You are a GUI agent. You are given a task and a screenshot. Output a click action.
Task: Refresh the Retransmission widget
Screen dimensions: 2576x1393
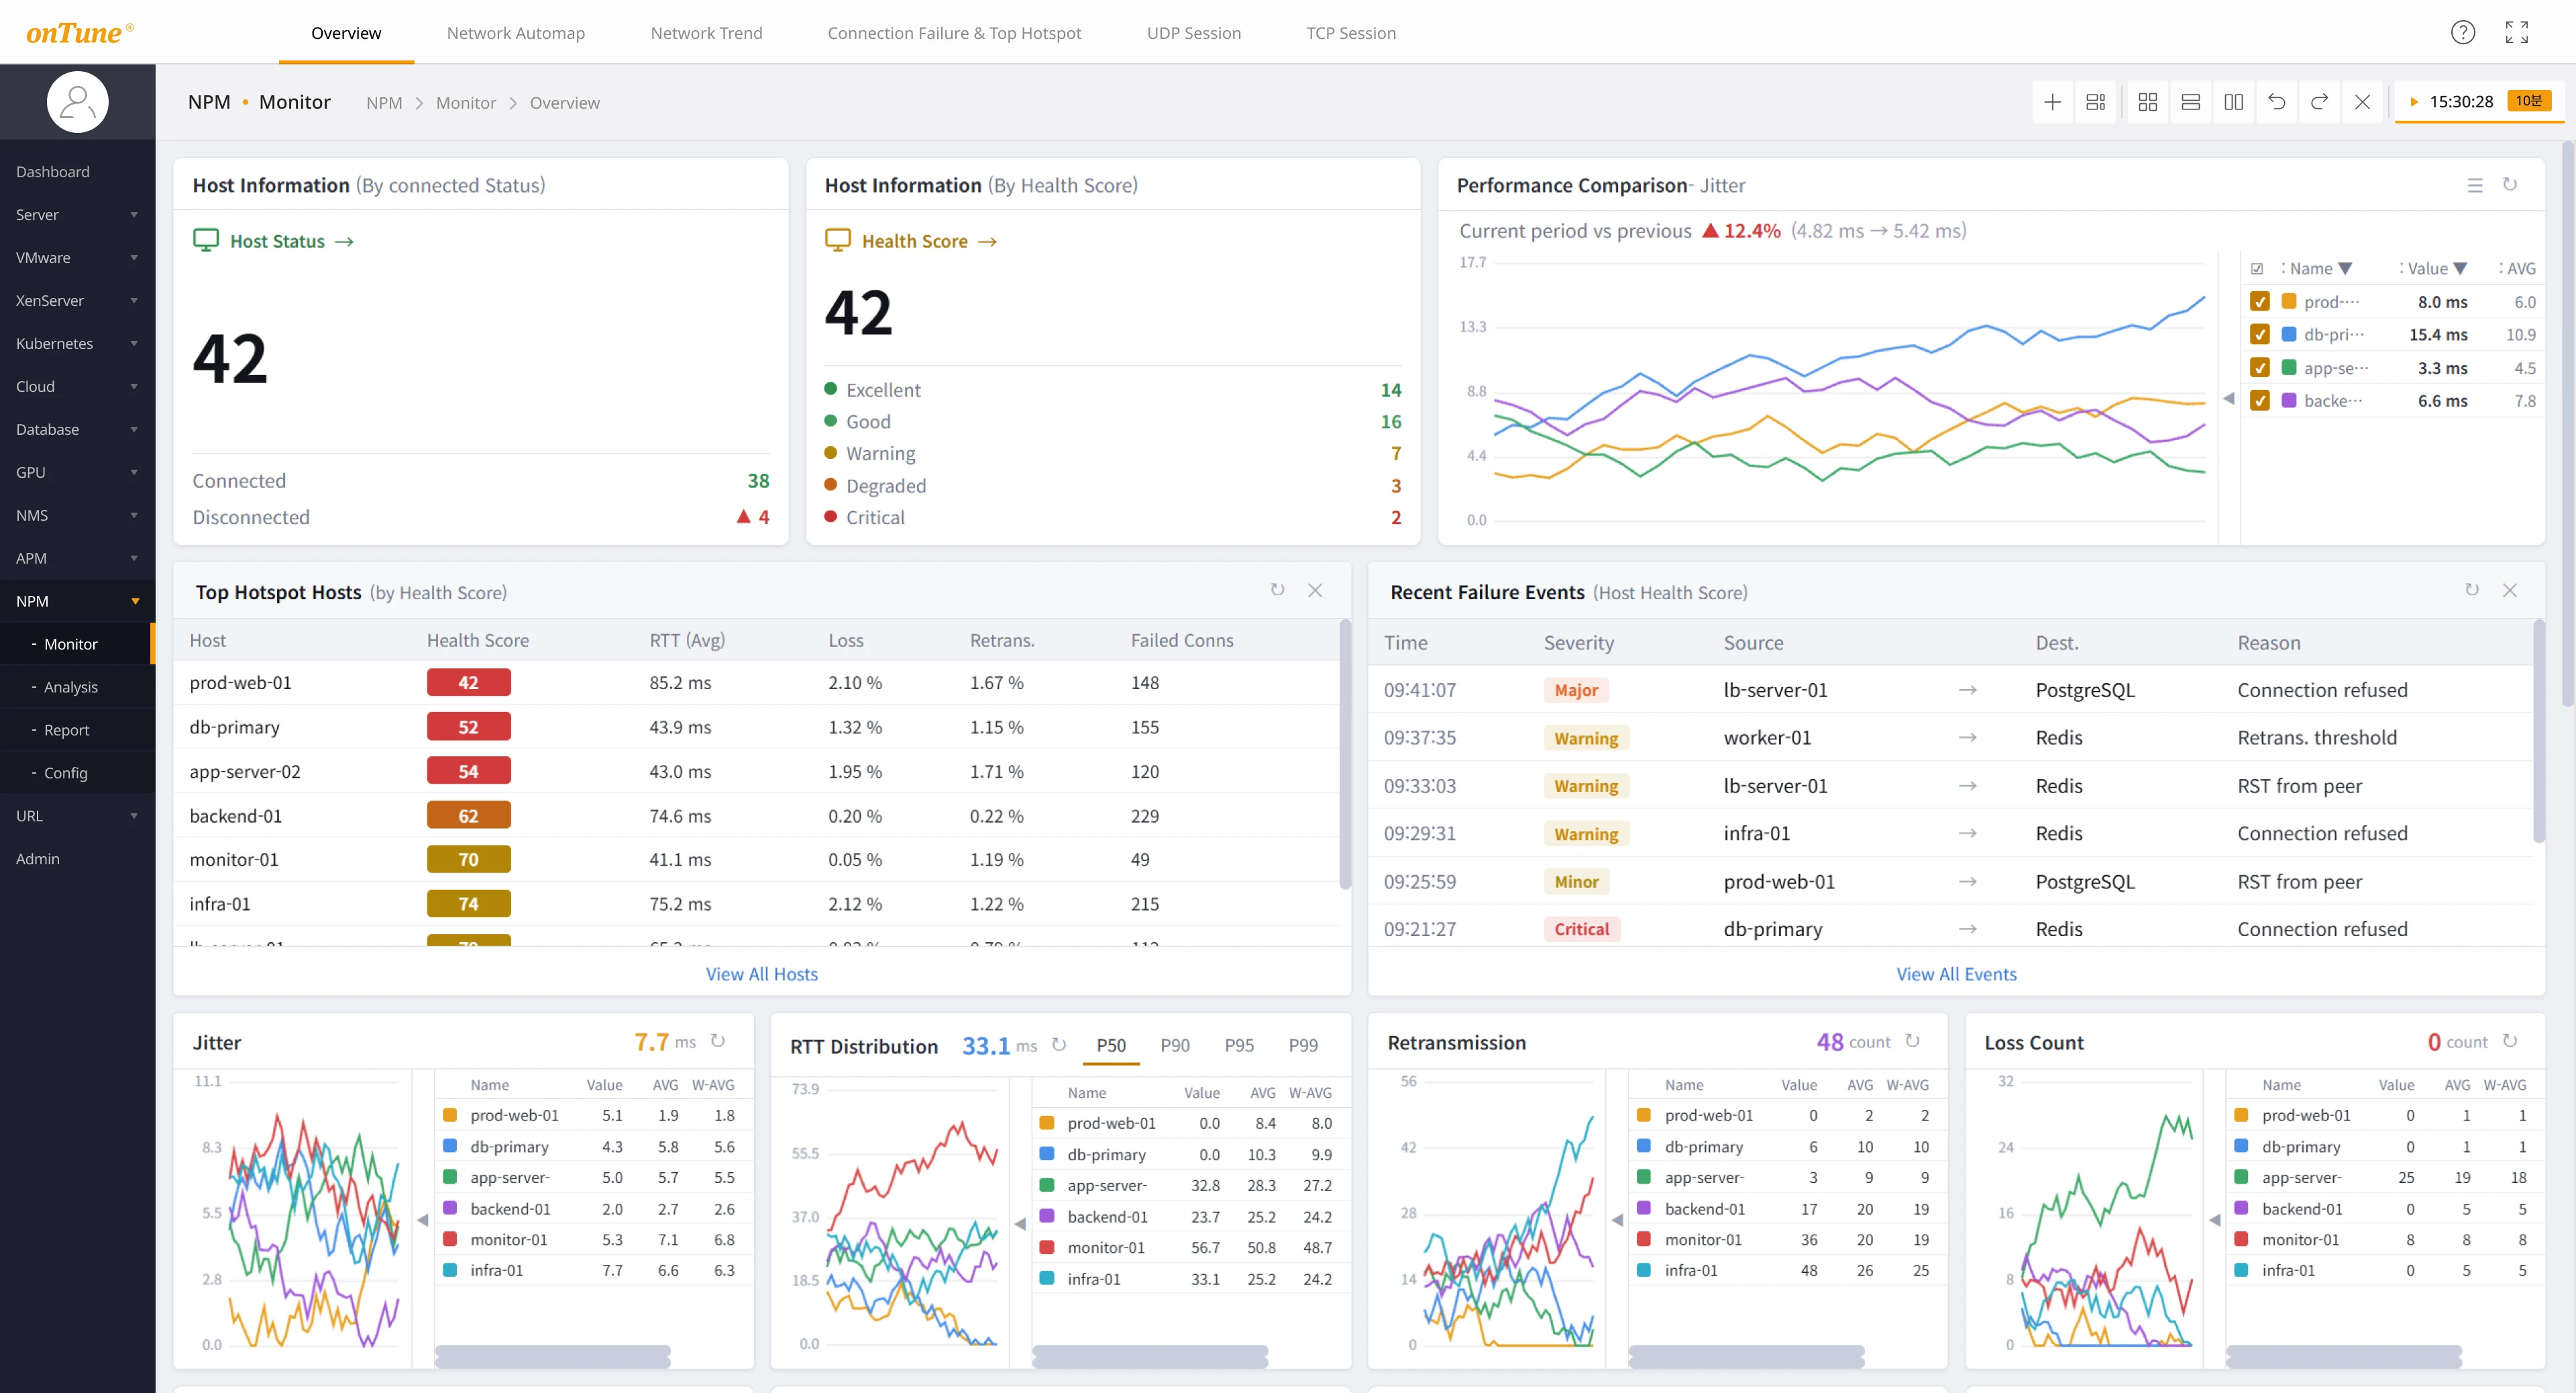click(1912, 1041)
